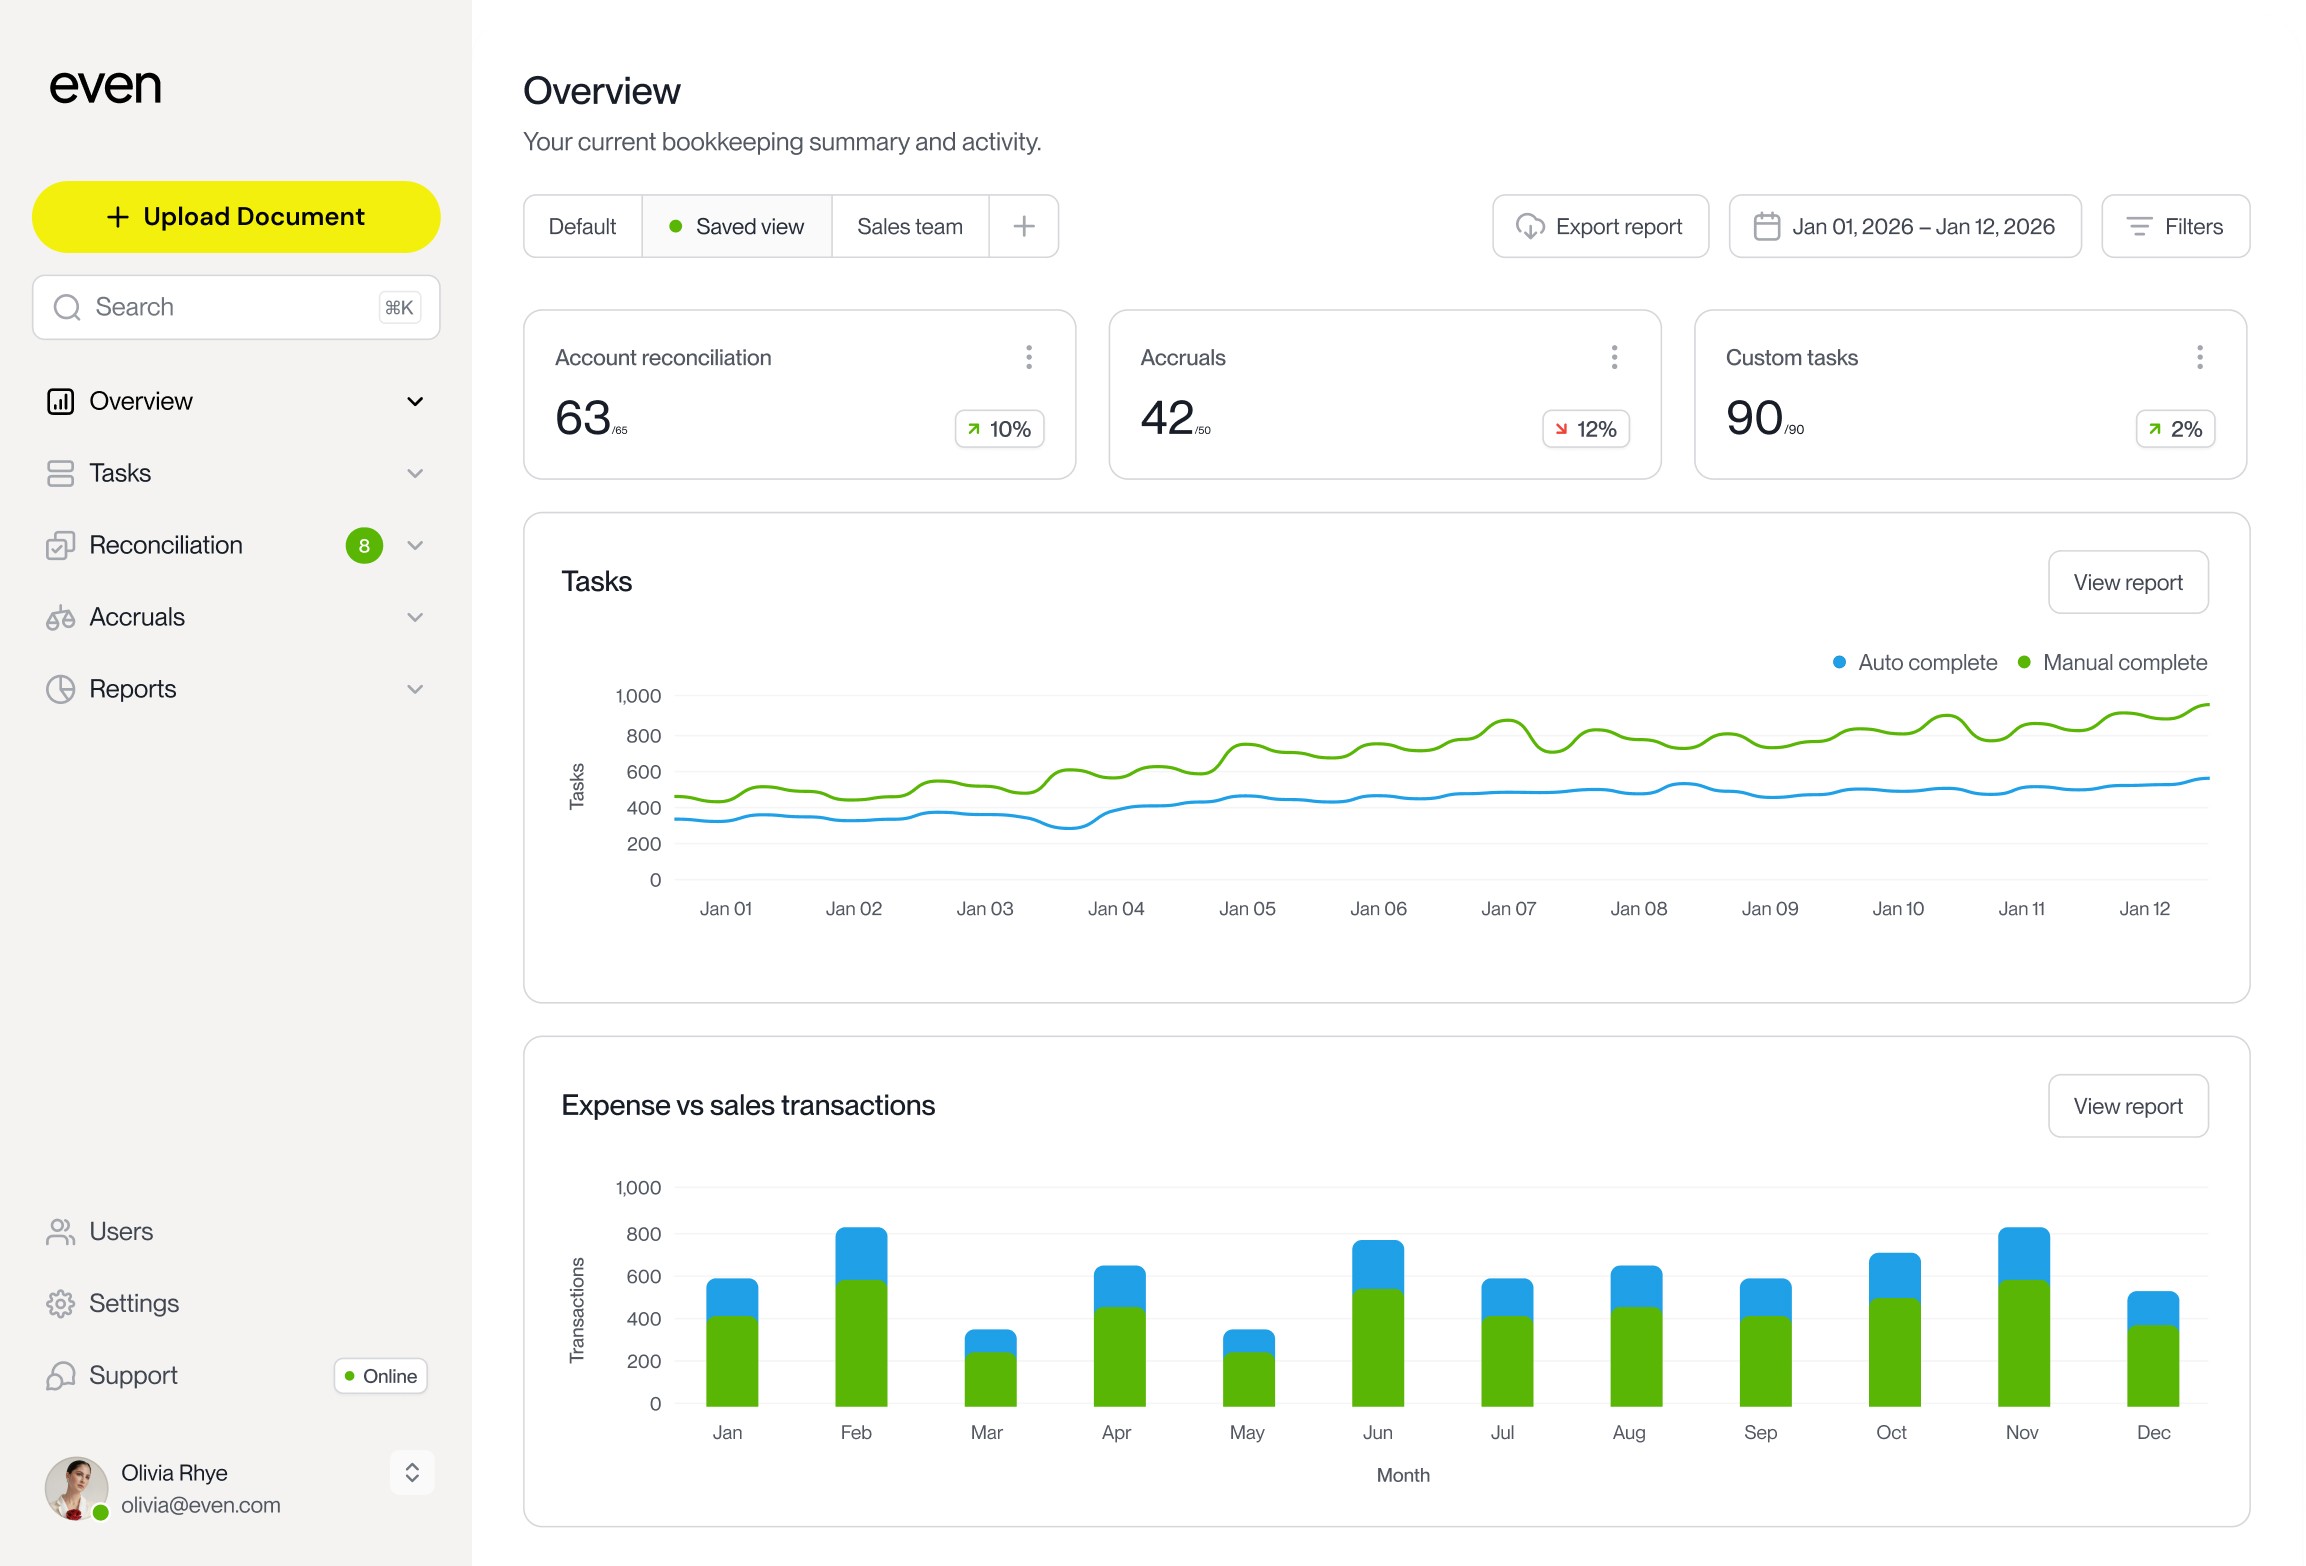
Task: Click the Filters lines icon
Action: tap(2139, 226)
